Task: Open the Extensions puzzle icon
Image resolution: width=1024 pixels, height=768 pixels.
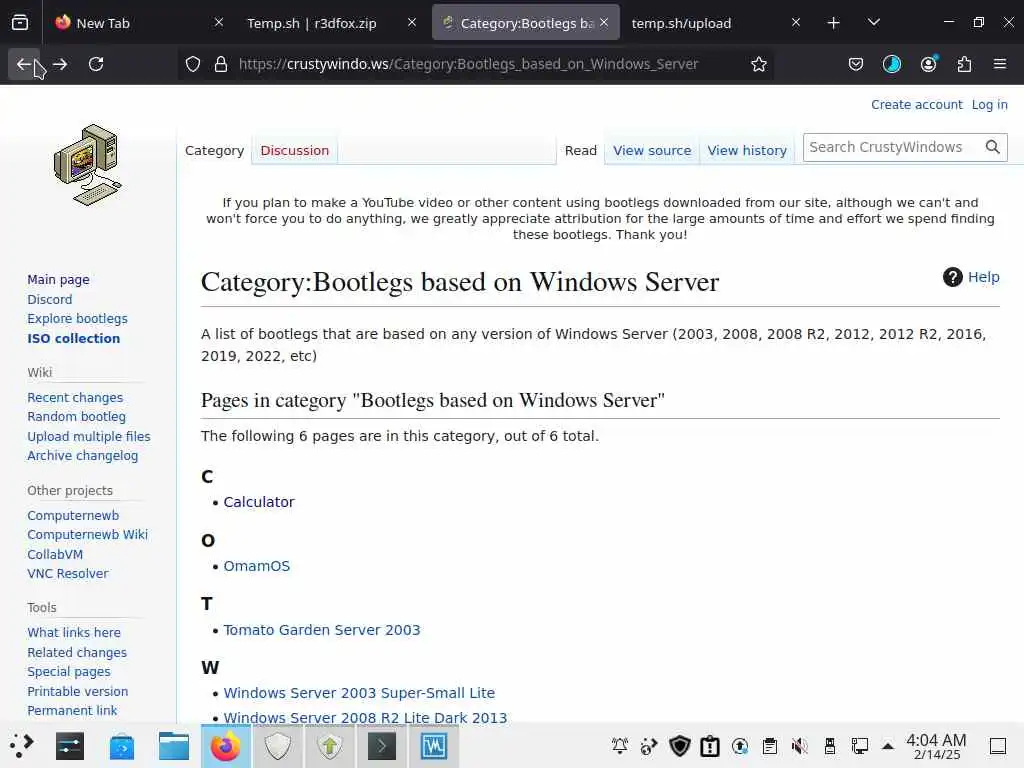Action: click(964, 64)
